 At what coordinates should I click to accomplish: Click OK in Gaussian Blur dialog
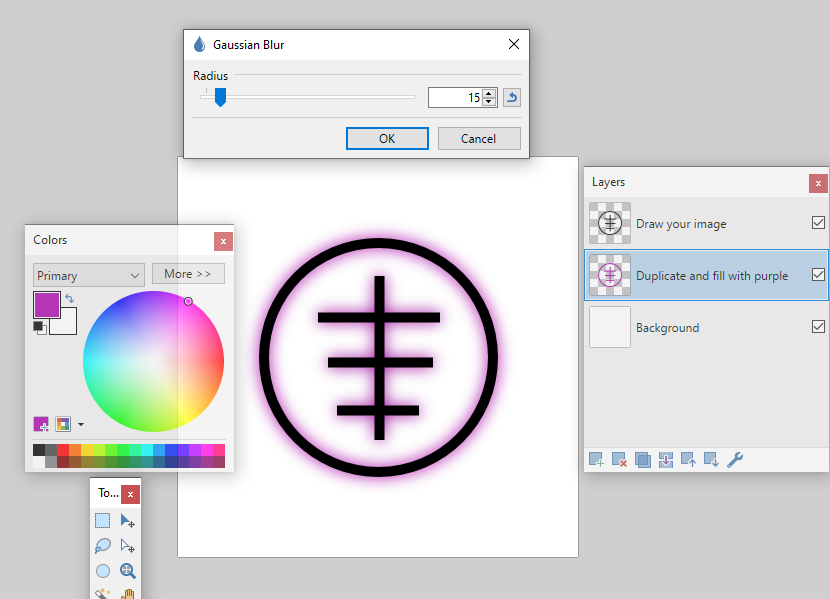(387, 139)
